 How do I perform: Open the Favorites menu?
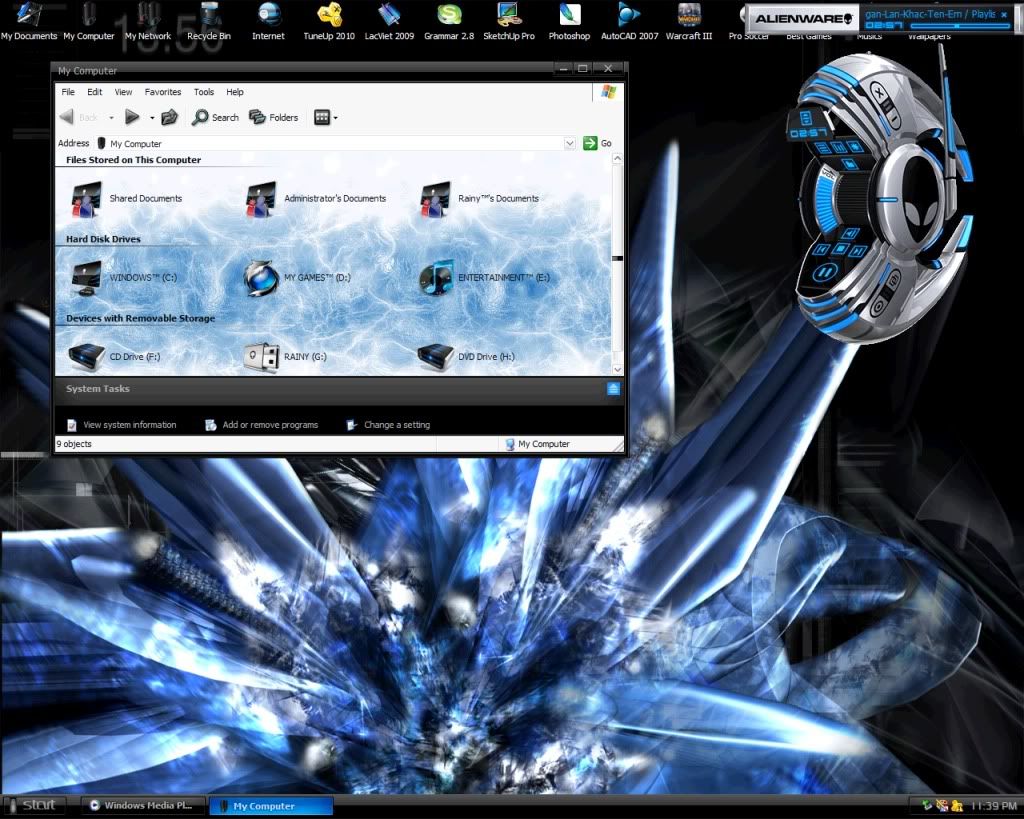(163, 92)
